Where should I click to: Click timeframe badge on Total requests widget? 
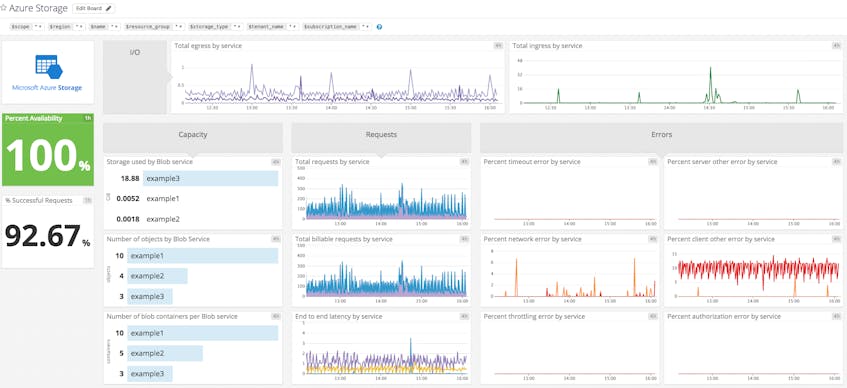pyautogui.click(x=464, y=162)
